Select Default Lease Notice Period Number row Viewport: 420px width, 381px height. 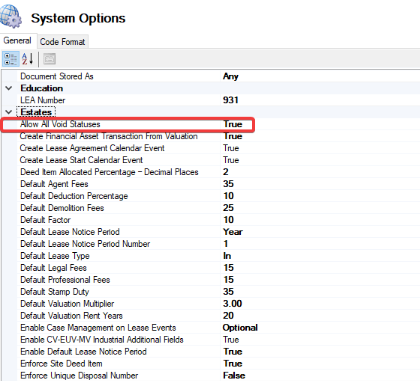click(85, 244)
